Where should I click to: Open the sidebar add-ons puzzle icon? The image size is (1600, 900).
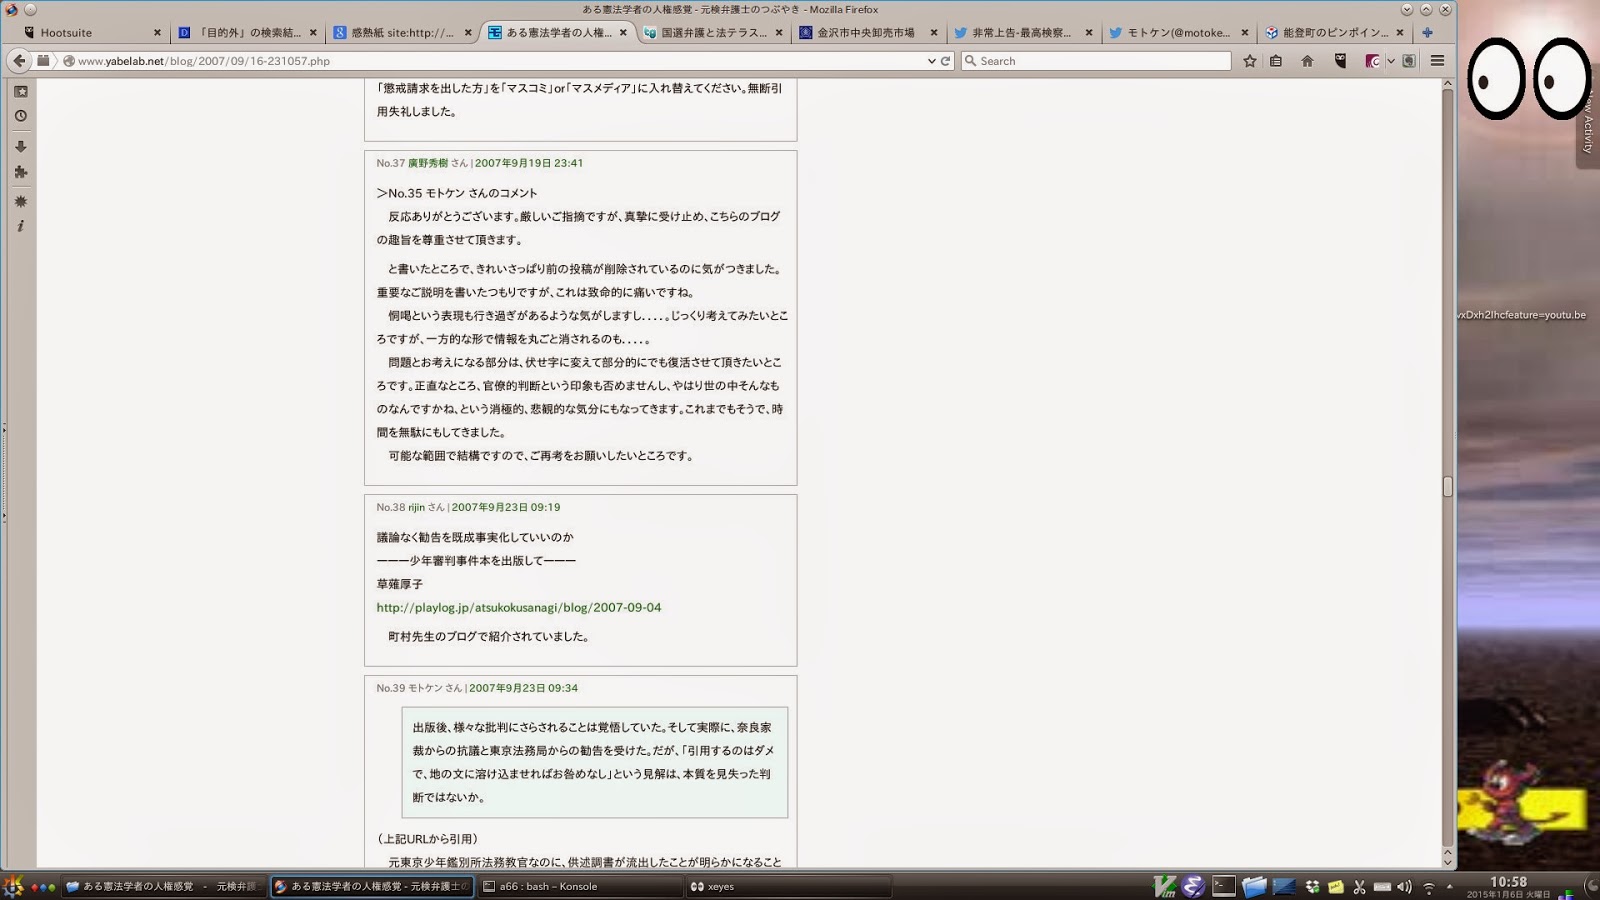20,172
